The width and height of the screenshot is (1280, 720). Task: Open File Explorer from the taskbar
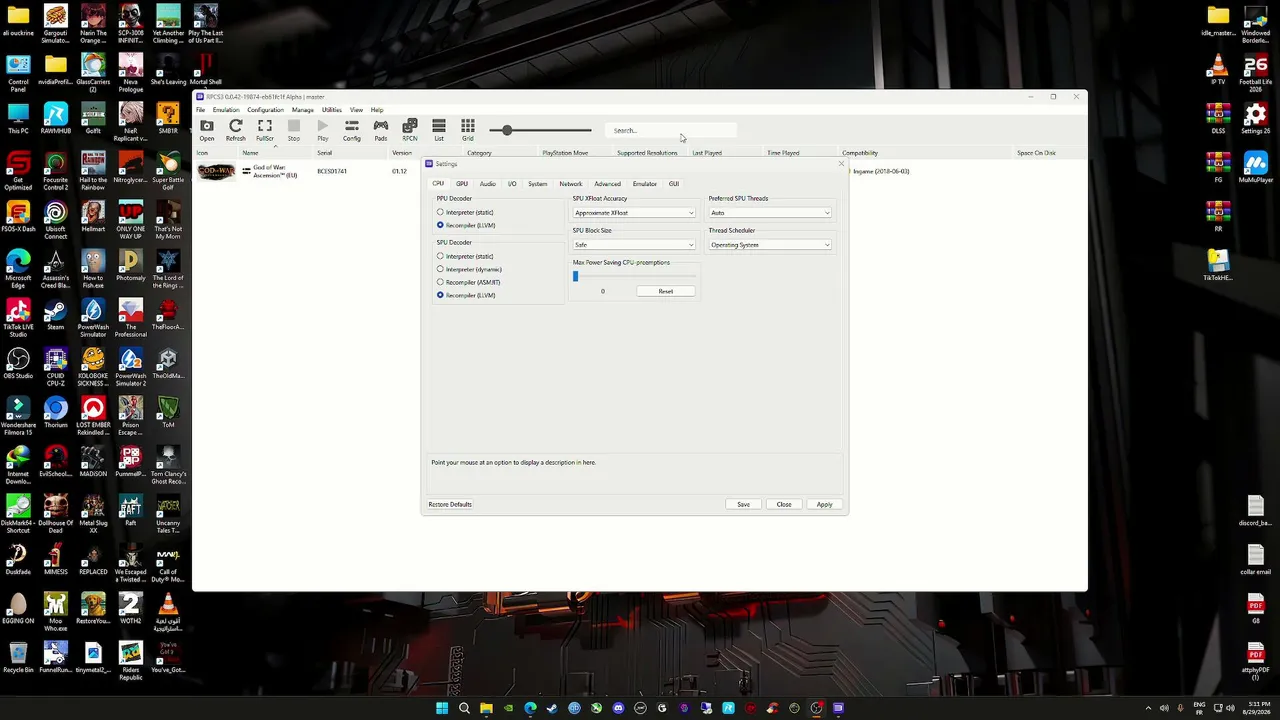click(486, 708)
